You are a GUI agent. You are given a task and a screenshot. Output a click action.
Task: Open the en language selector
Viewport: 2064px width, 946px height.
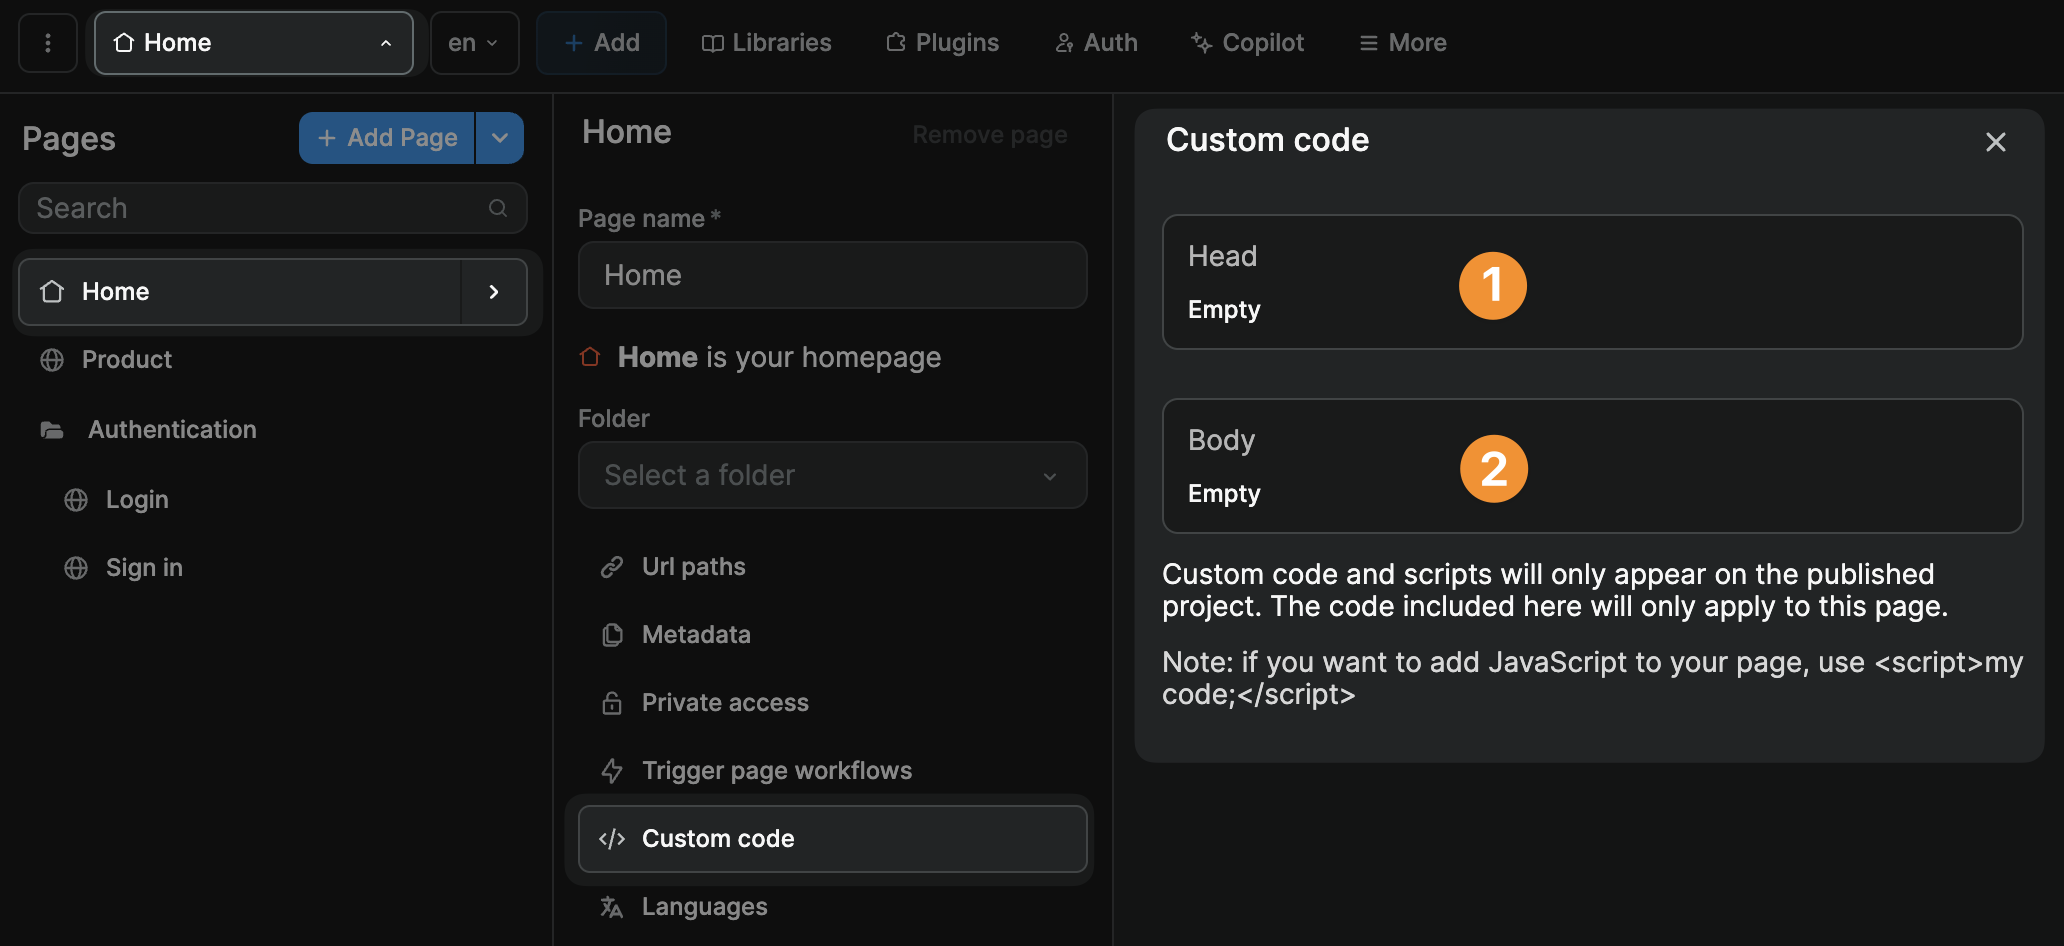click(x=474, y=42)
